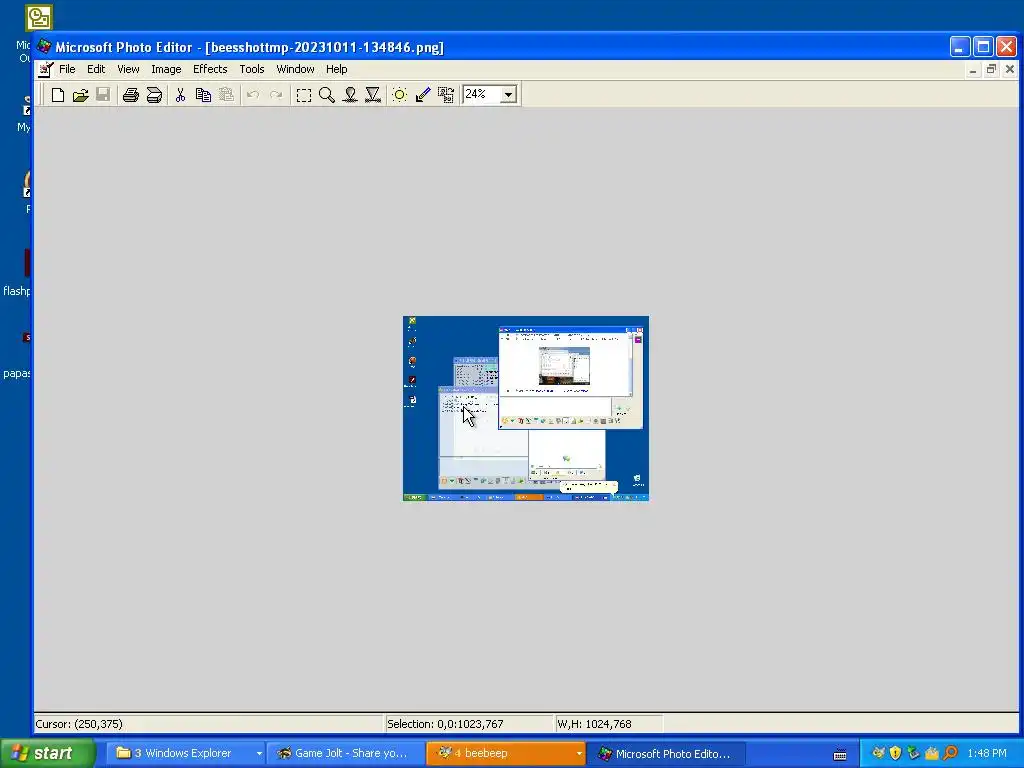Open the zoom percentage dropdown arrow
Screen dimensions: 1024x768
tap(509, 95)
